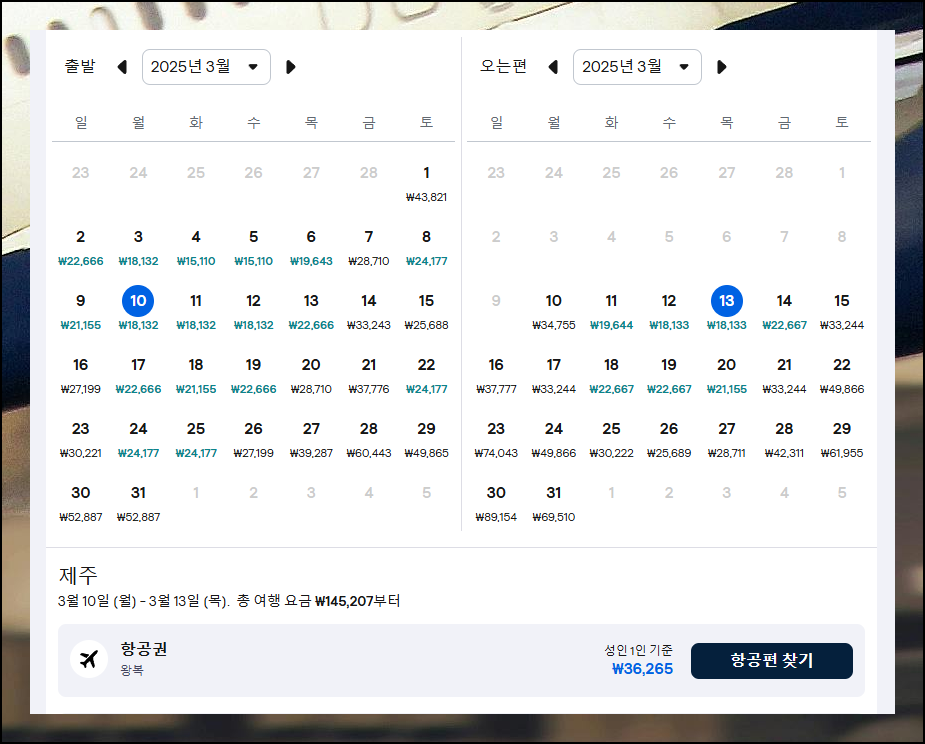Select return date 26 priced ₩25,689
This screenshot has width=925, height=744.
click(669, 440)
